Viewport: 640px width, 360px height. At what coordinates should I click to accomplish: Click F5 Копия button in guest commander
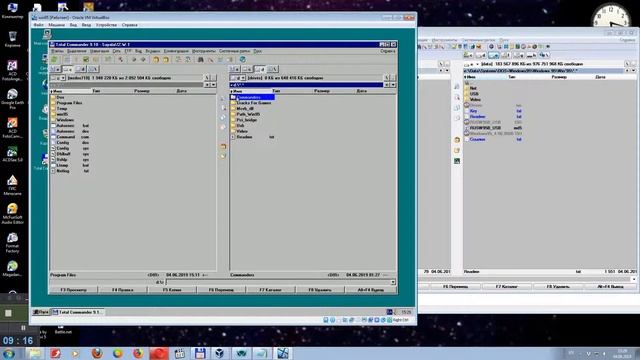(172, 290)
